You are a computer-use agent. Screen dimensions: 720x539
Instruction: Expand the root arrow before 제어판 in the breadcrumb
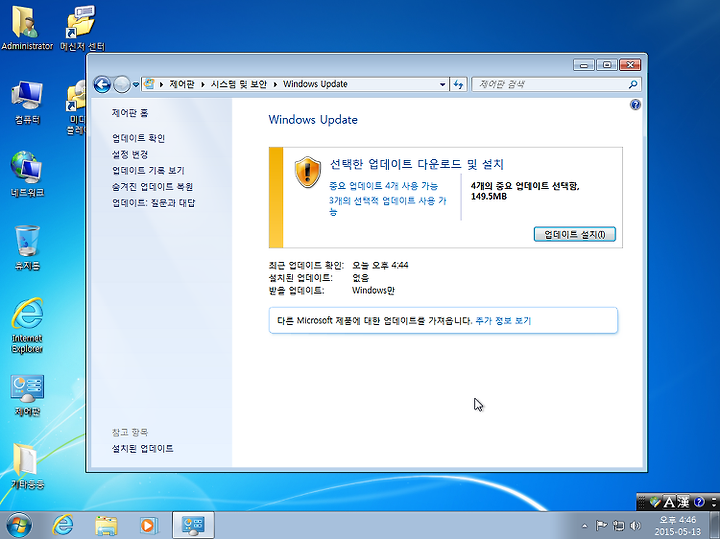pos(161,84)
